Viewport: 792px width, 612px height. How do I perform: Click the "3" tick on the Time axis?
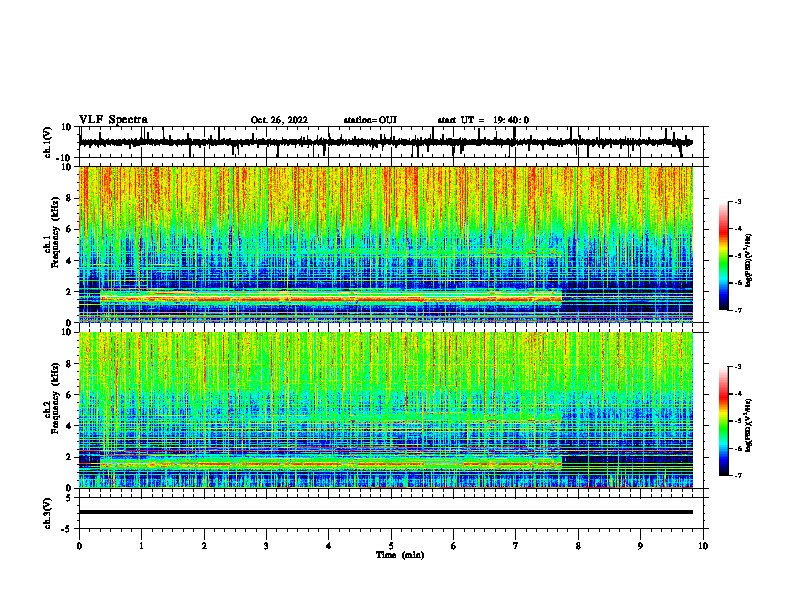pos(266,546)
